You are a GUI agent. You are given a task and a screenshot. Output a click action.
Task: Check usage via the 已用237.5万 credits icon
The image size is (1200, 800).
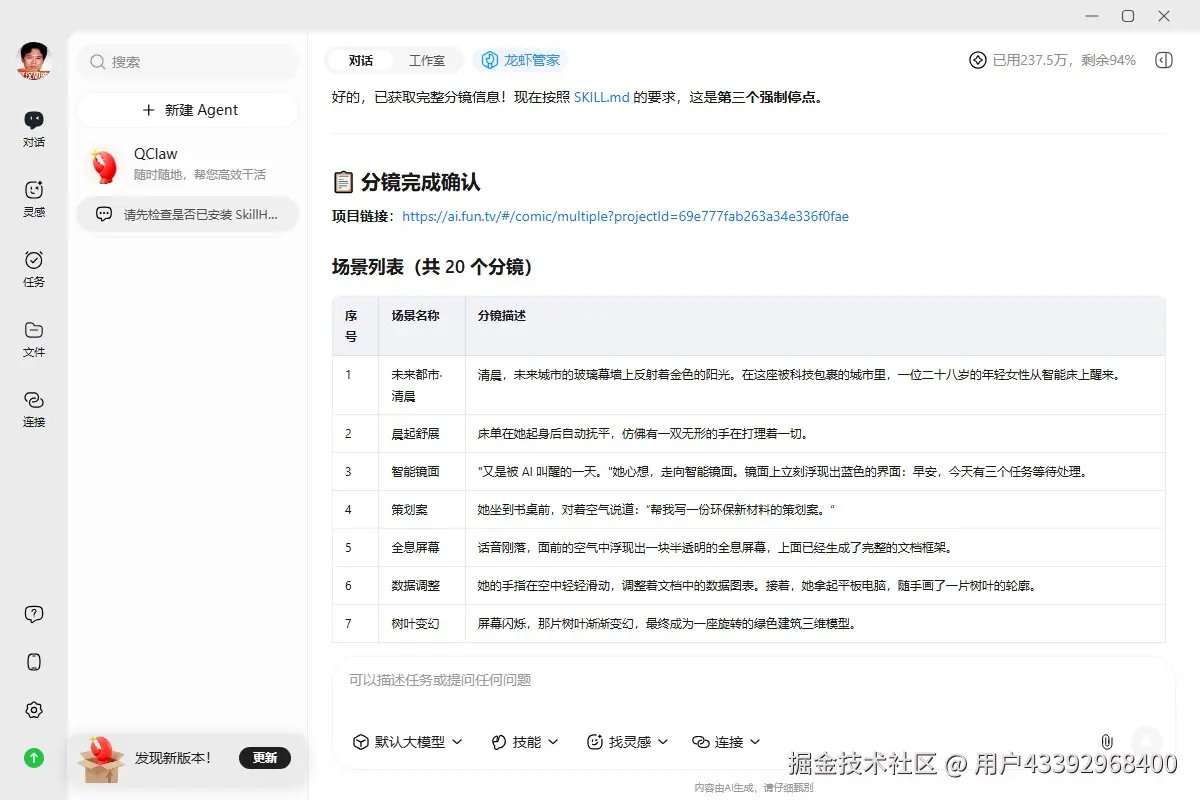coord(977,60)
